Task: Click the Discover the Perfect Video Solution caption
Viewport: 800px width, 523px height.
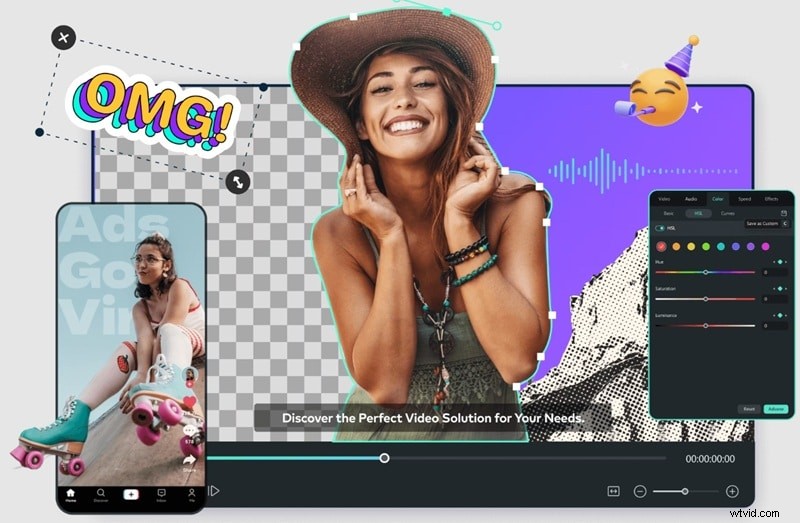Action: [x=433, y=418]
